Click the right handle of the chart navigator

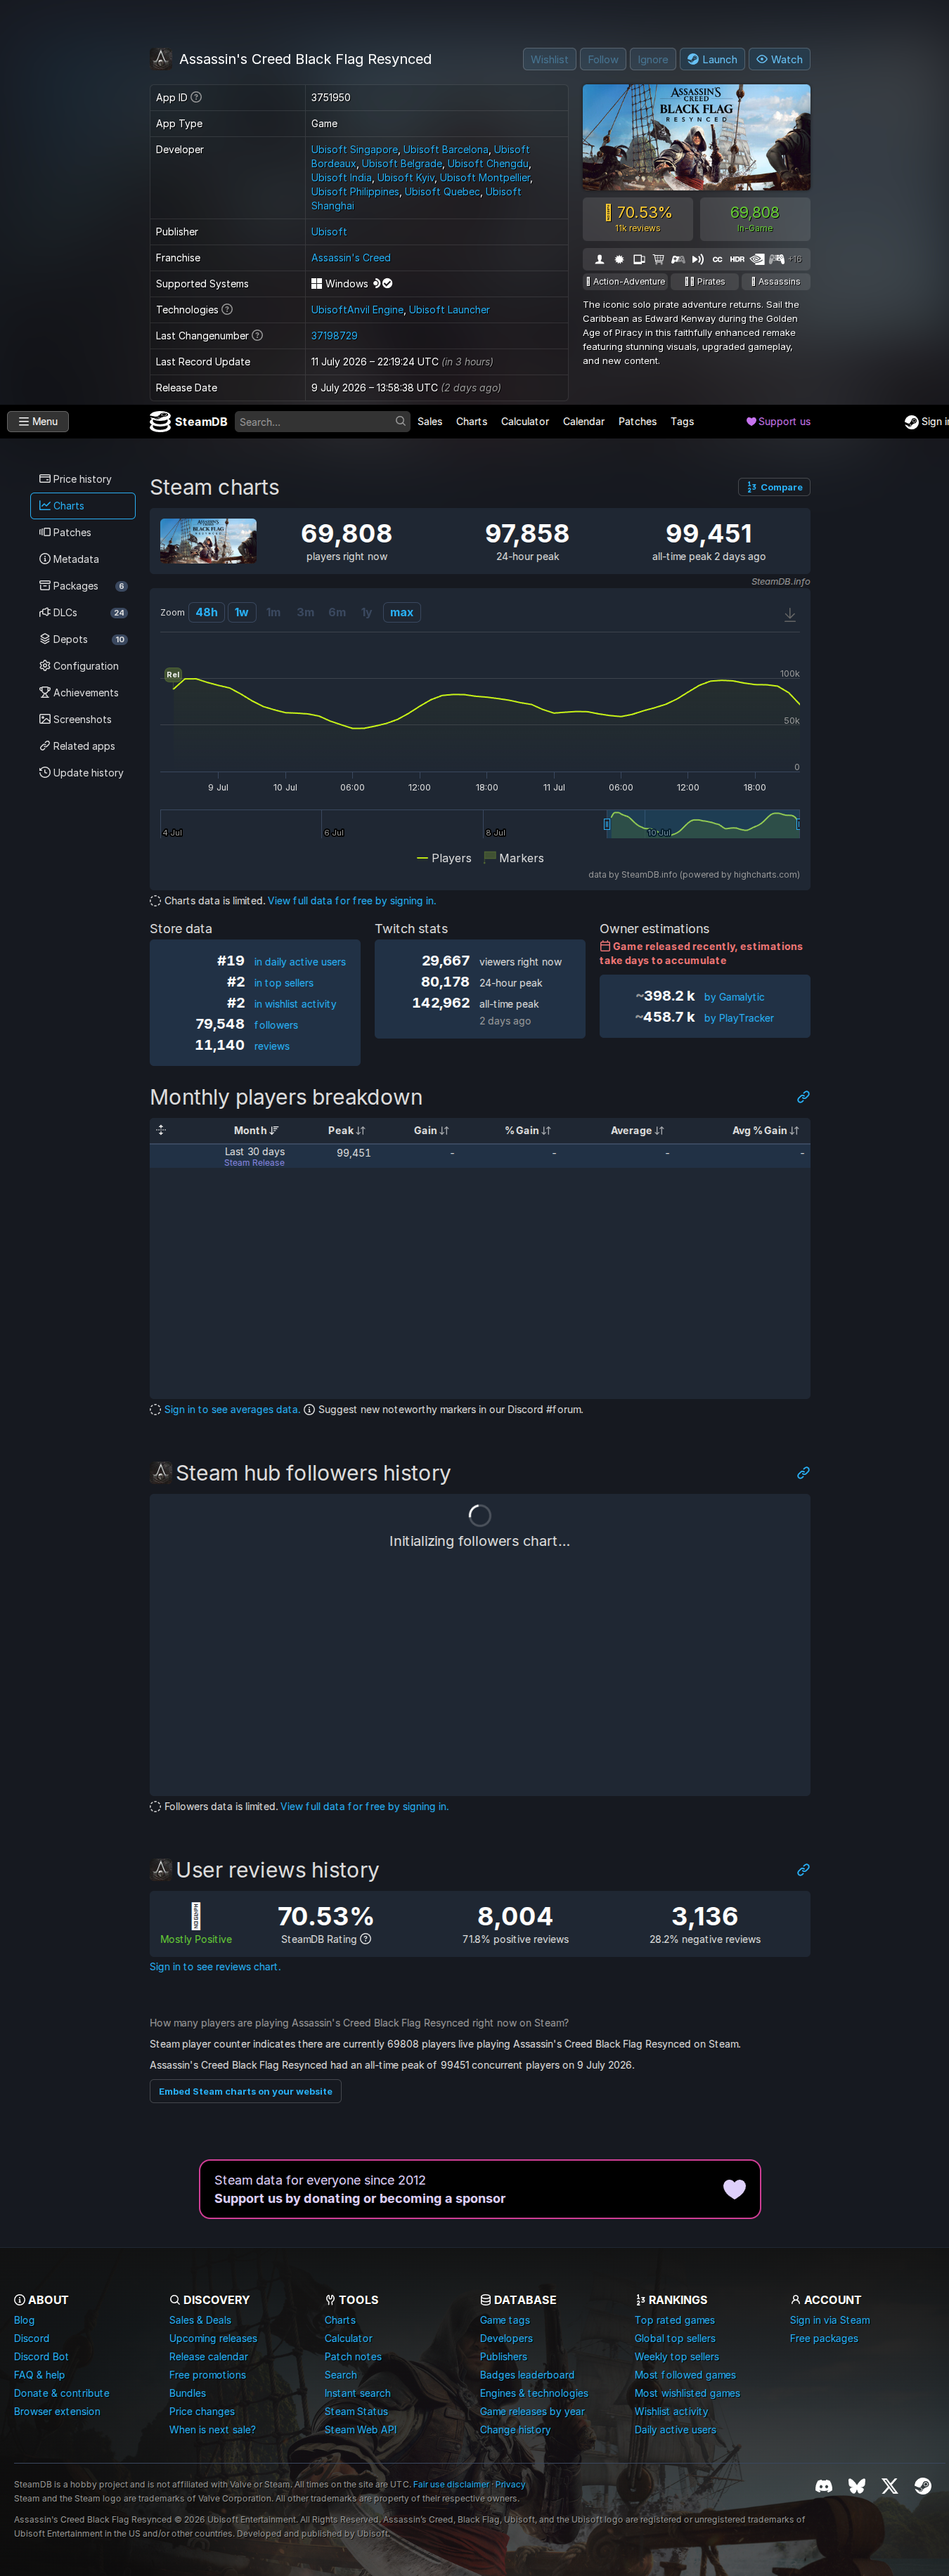pyautogui.click(x=797, y=824)
